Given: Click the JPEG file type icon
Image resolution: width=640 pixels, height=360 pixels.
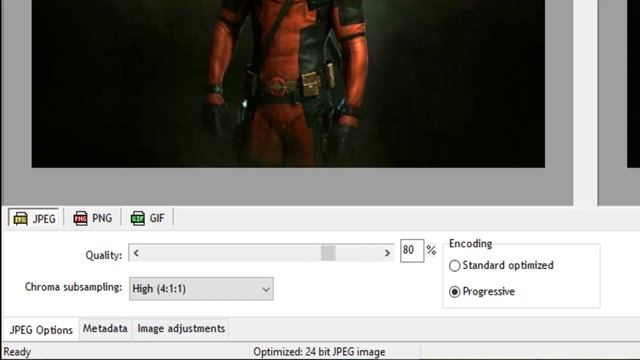Looking at the screenshot, I should click(x=20, y=219).
